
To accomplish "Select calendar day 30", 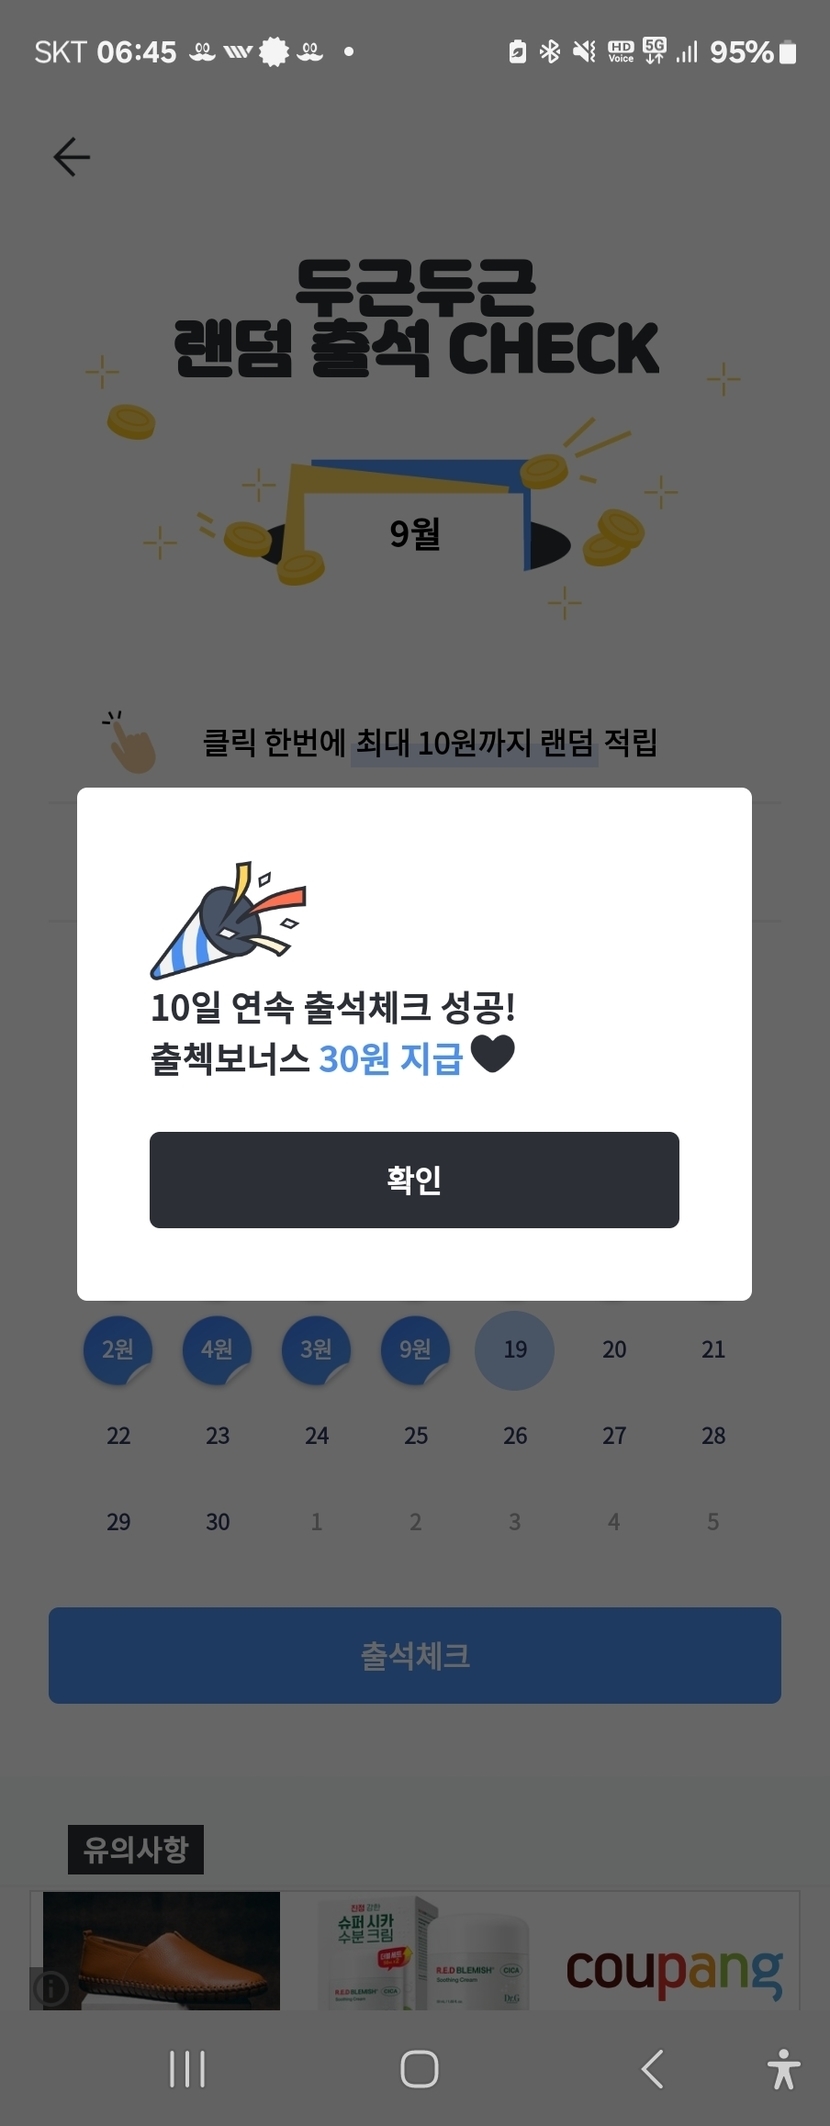I will 218,1522.
